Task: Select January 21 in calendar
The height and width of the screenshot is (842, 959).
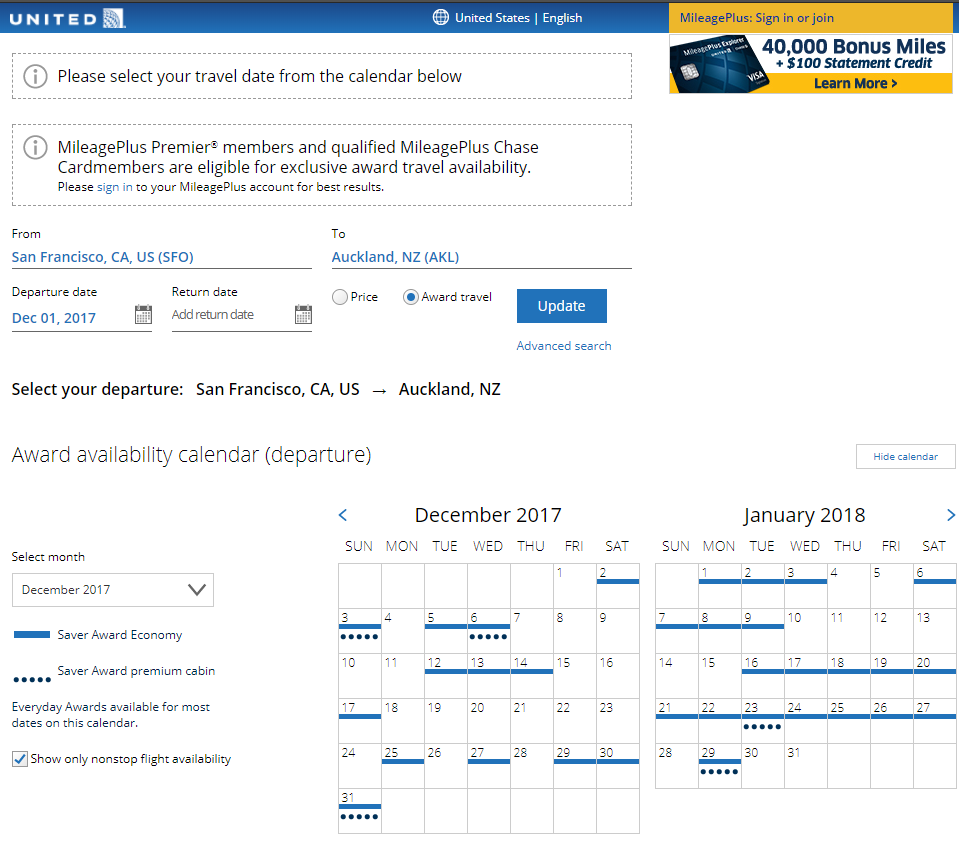Action: coord(677,720)
